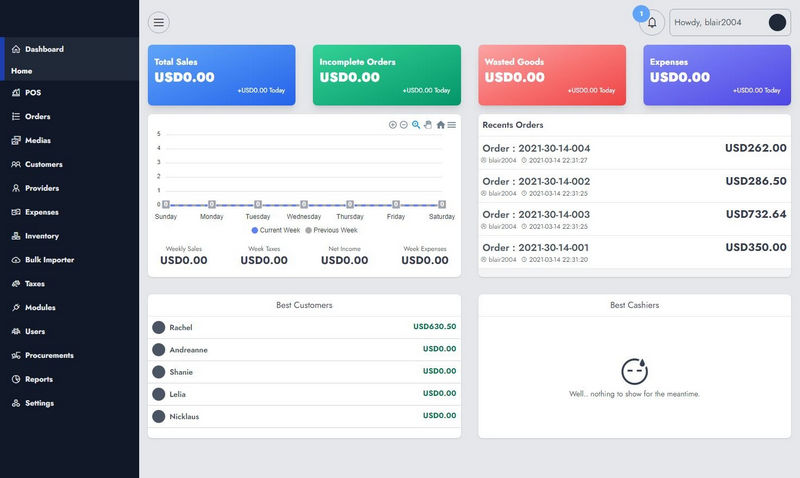Open the Expenses summary card
The height and width of the screenshot is (478, 800).
[x=717, y=75]
